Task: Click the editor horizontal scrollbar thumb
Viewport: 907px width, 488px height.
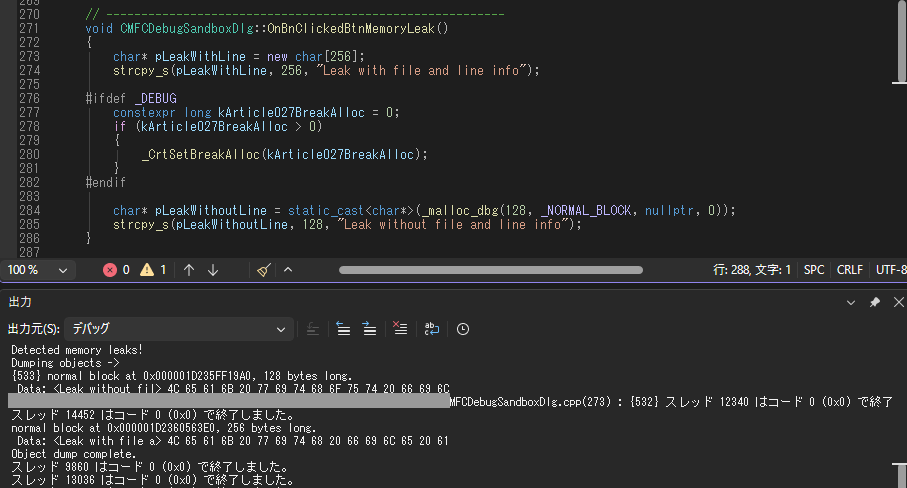Action: coord(491,270)
